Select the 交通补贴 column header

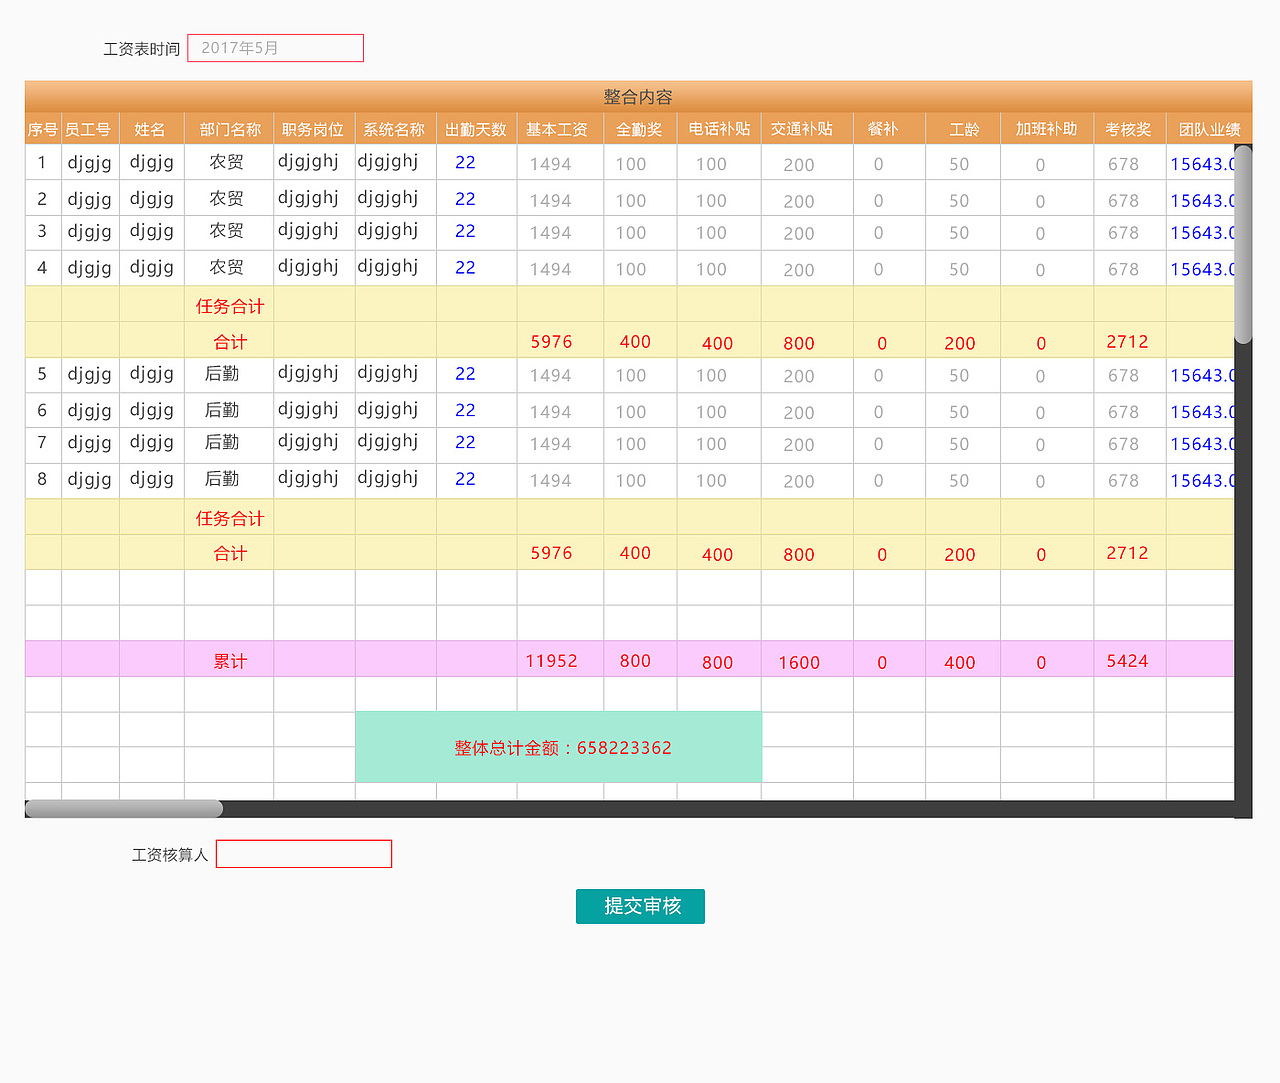(806, 129)
